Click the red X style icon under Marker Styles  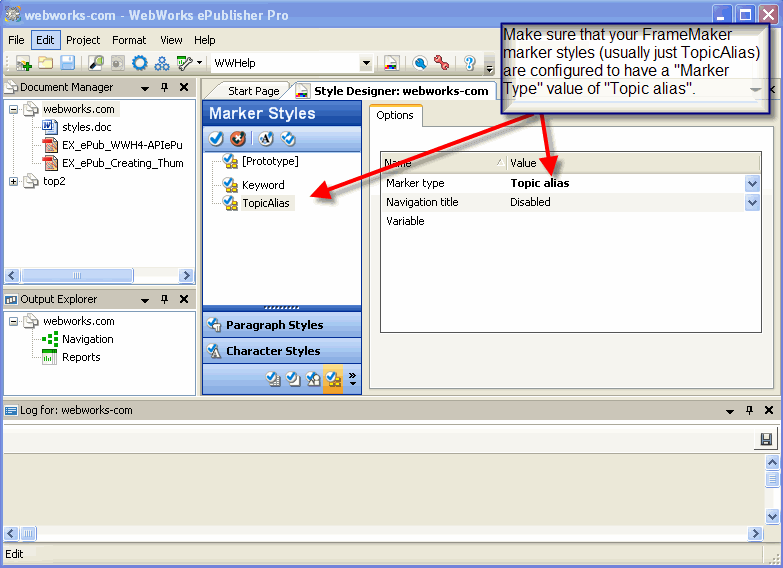[238, 138]
